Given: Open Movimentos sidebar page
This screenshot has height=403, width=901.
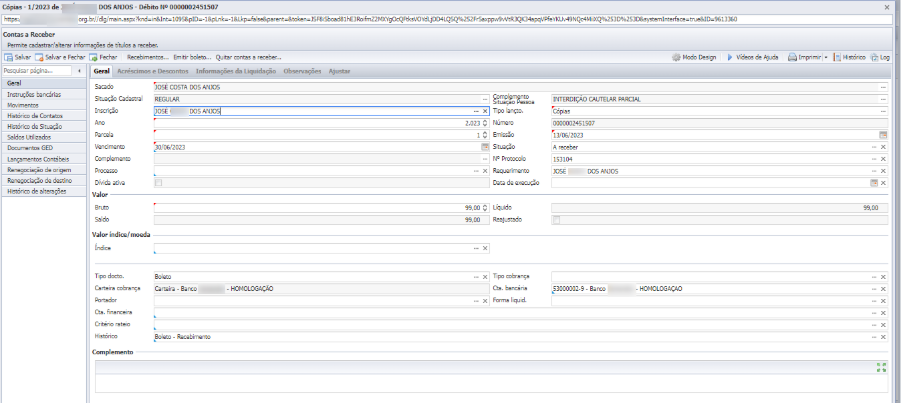Looking at the screenshot, I should click(x=44, y=105).
